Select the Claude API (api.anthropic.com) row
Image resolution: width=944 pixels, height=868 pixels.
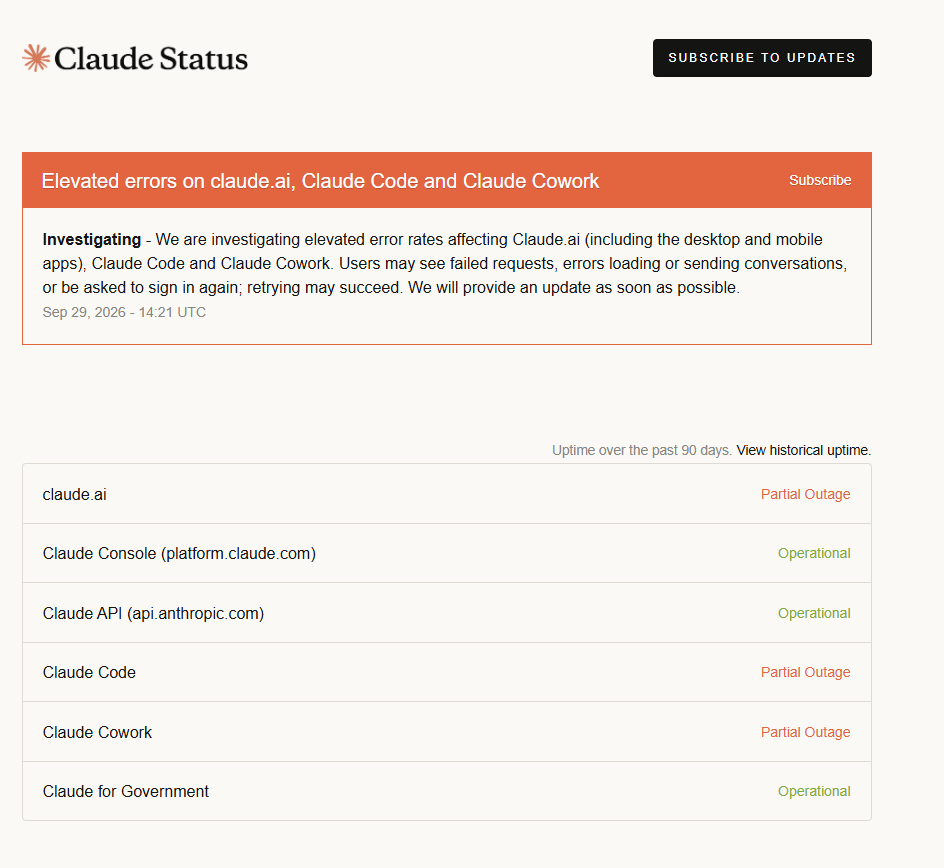click(447, 613)
